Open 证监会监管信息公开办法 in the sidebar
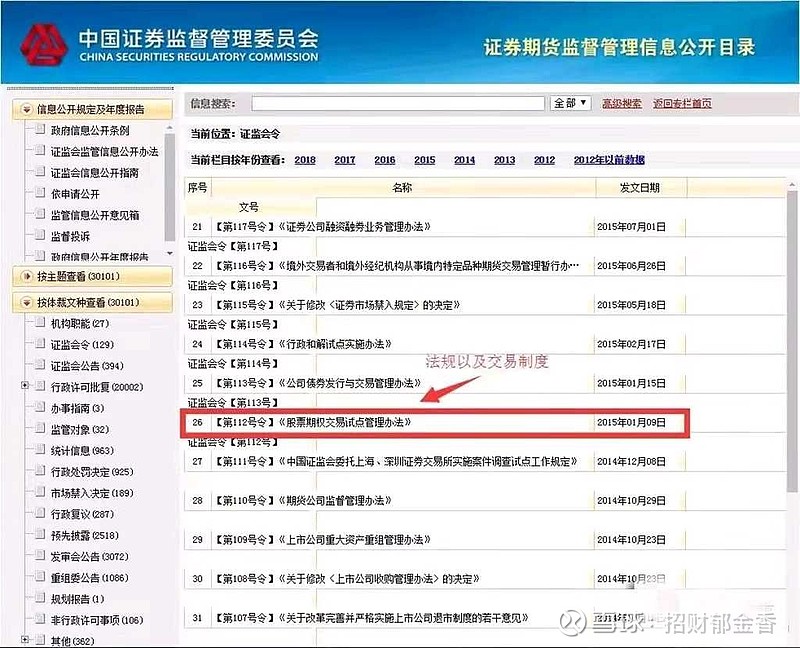Image resolution: width=800 pixels, height=648 pixels. [x=105, y=152]
